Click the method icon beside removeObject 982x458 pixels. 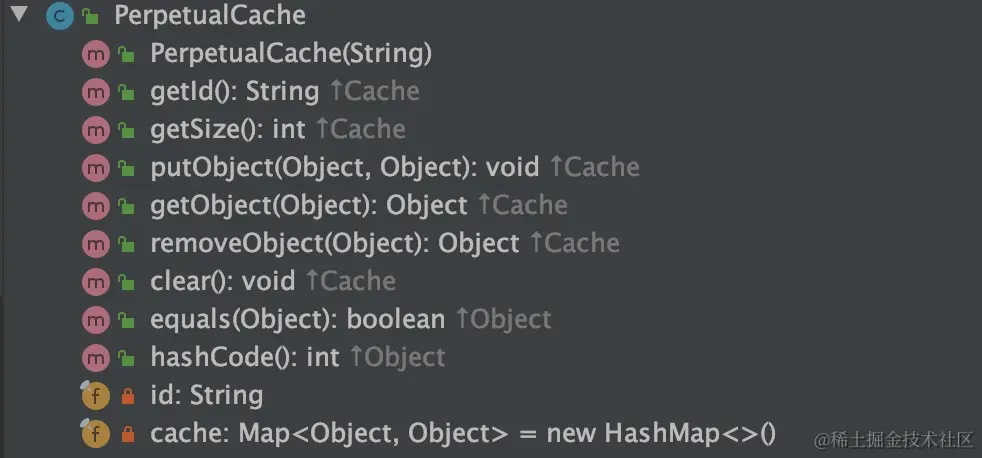[94, 244]
